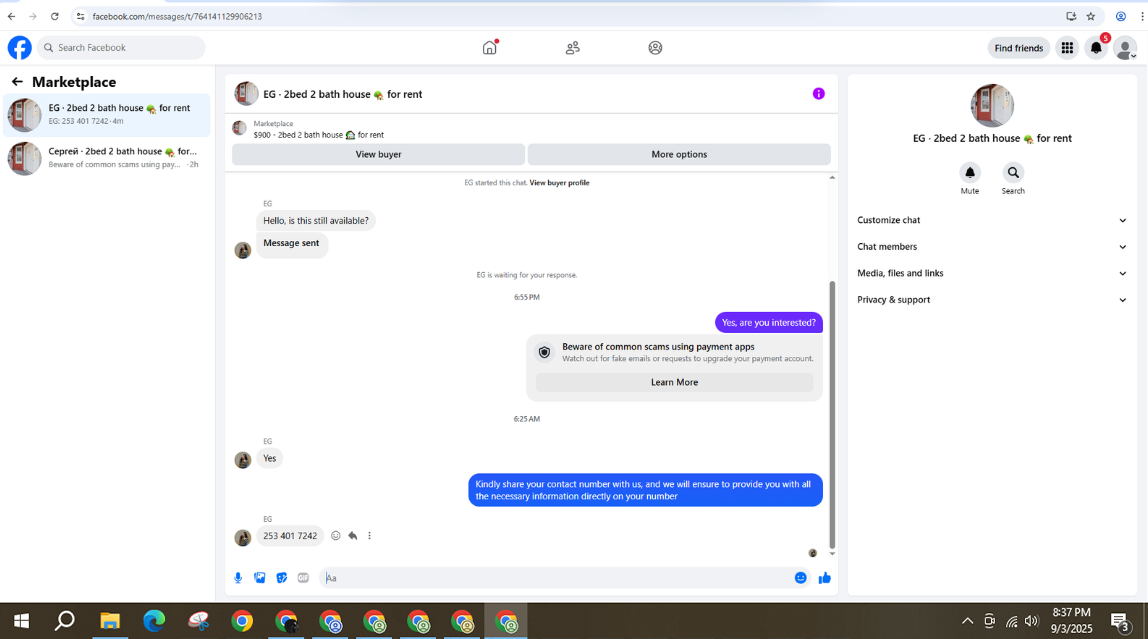The width and height of the screenshot is (1148, 639).
Task: Show hidden system tray icons
Action: (967, 621)
